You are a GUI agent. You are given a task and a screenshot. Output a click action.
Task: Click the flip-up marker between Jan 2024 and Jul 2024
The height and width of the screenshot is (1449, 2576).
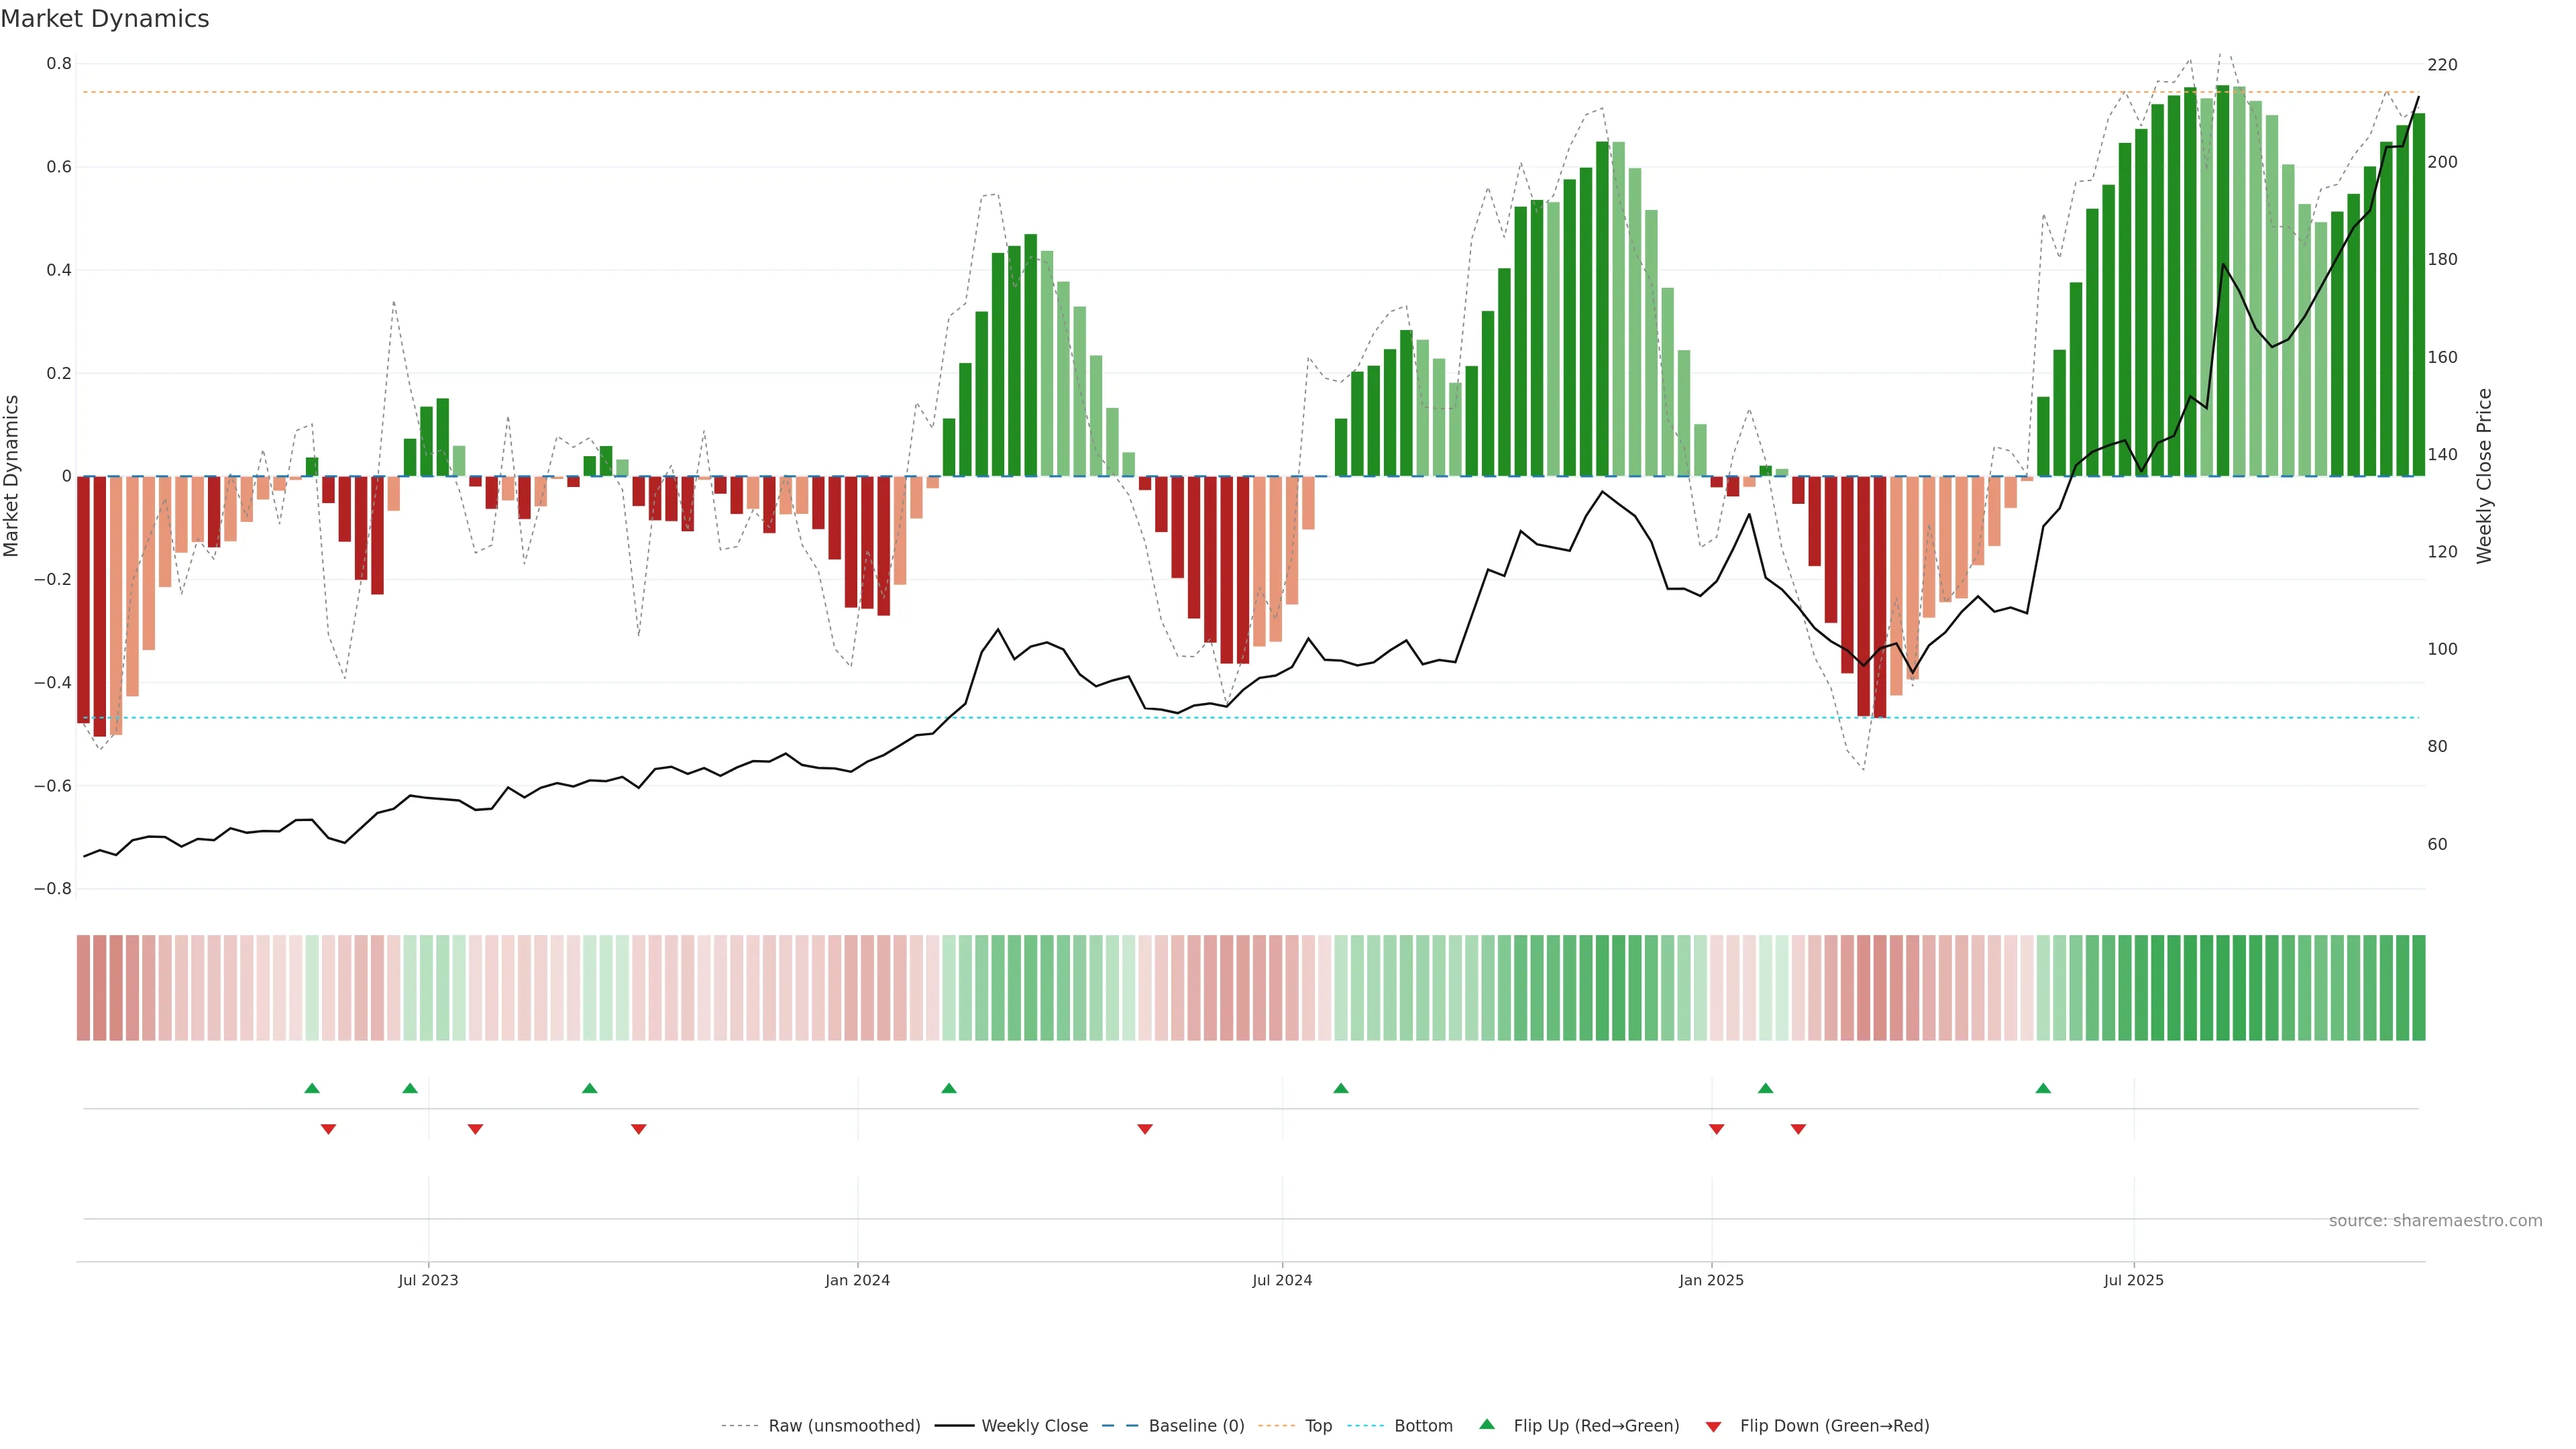click(949, 1088)
